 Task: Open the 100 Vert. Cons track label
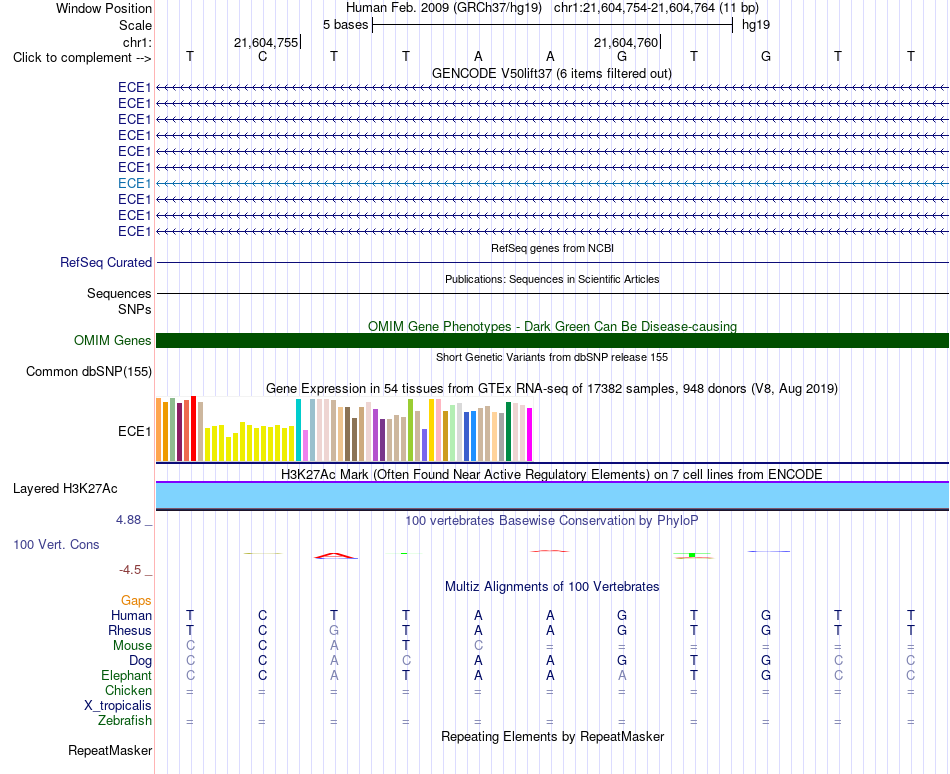click(56, 544)
